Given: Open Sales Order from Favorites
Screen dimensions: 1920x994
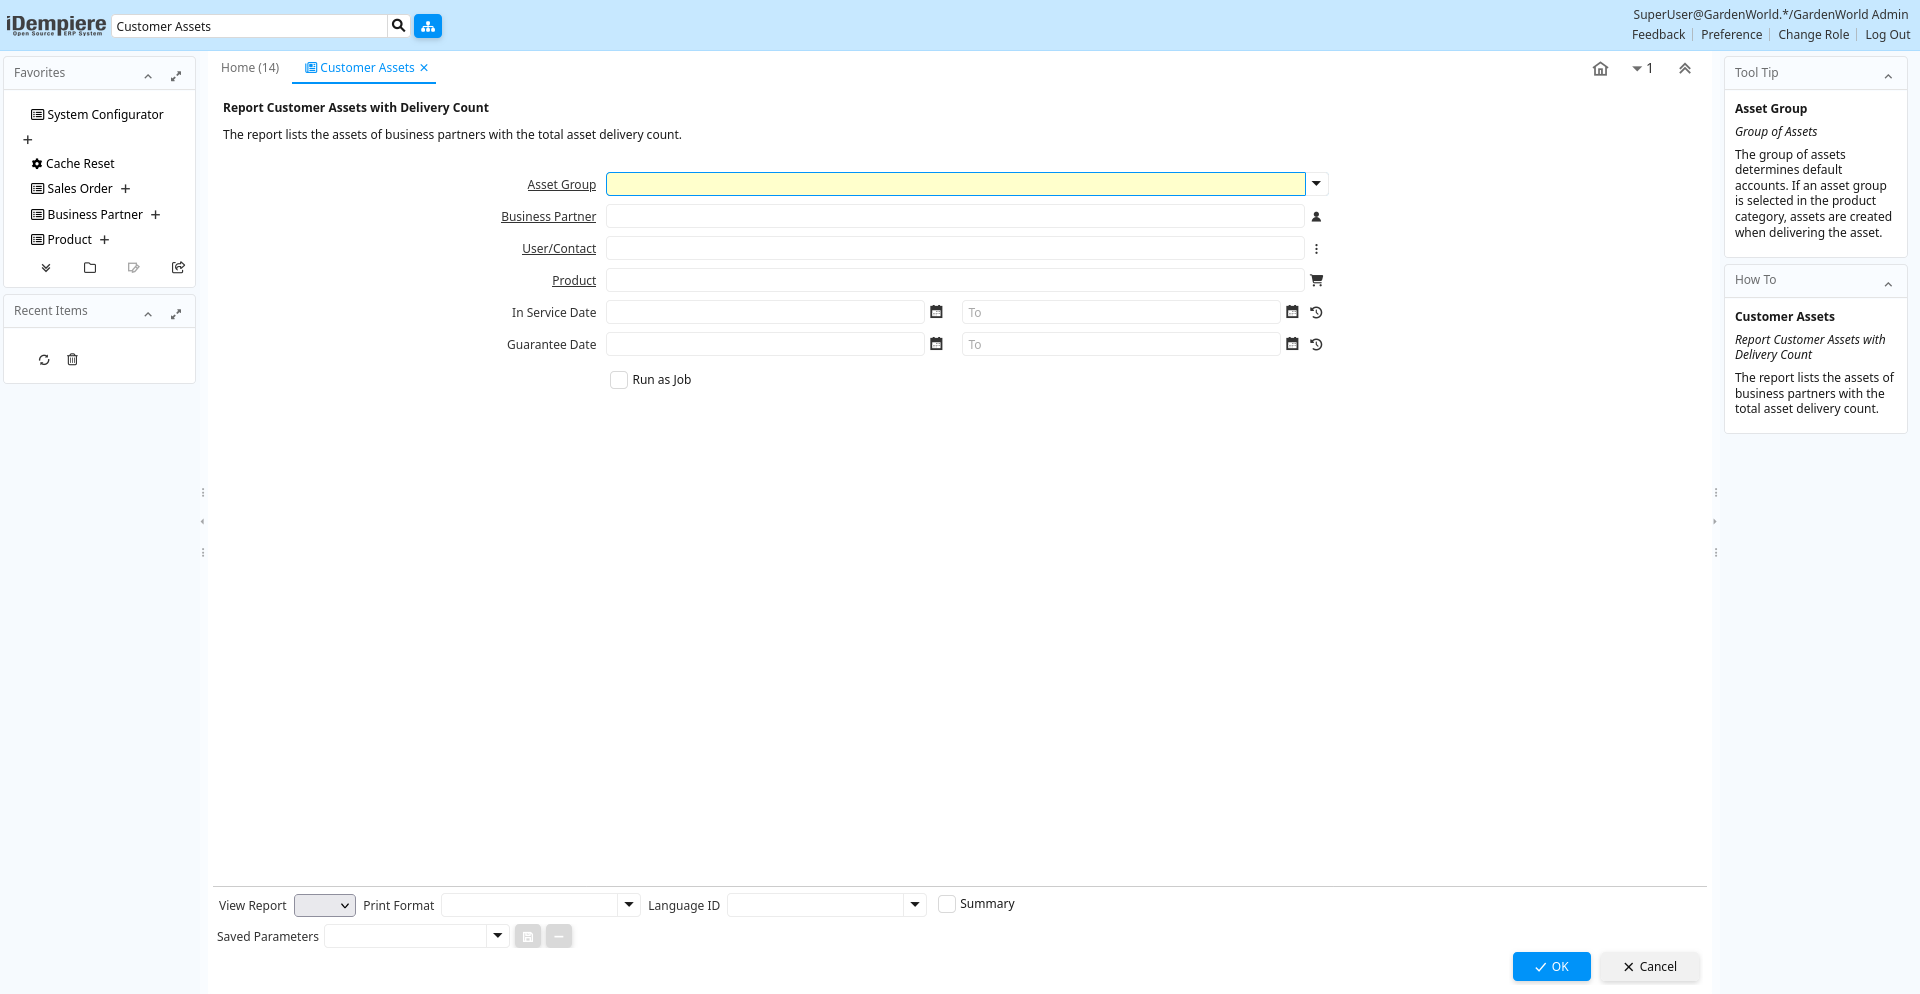Looking at the screenshot, I should (80, 189).
